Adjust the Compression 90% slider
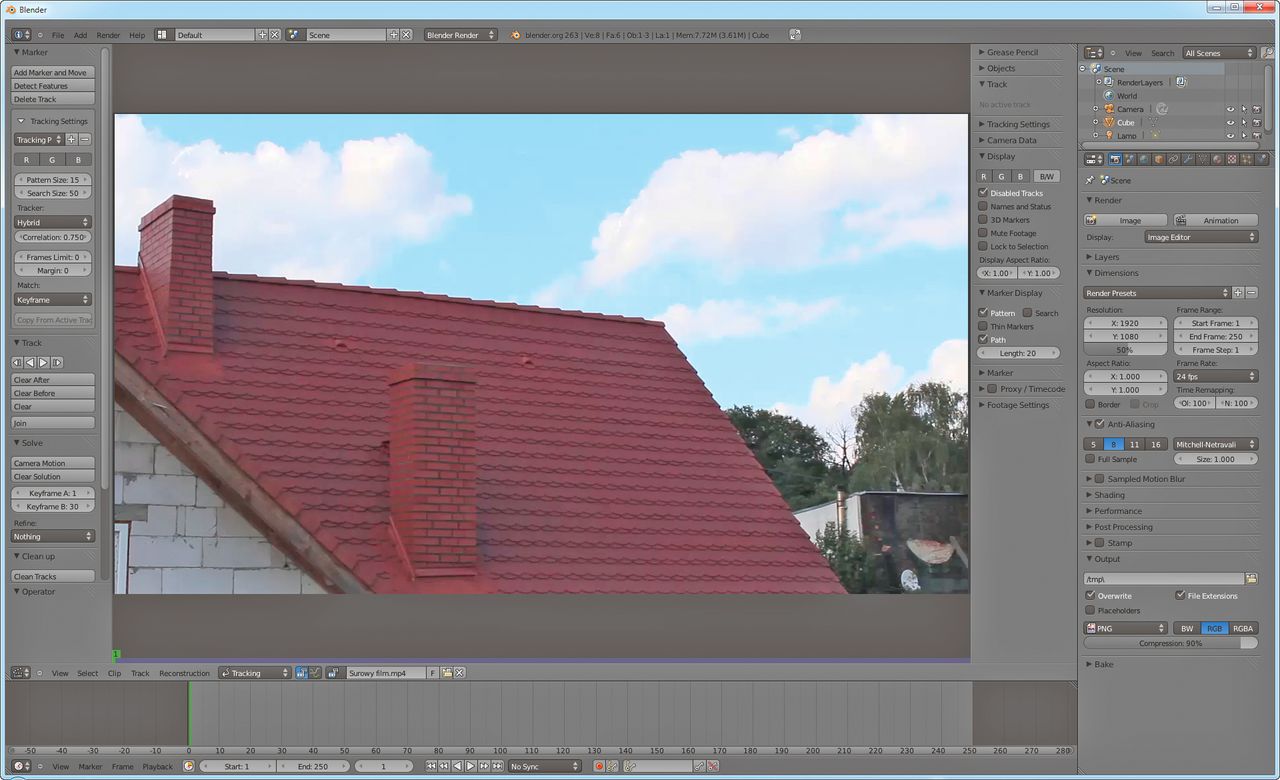Image resolution: width=1280 pixels, height=780 pixels. click(x=1171, y=643)
